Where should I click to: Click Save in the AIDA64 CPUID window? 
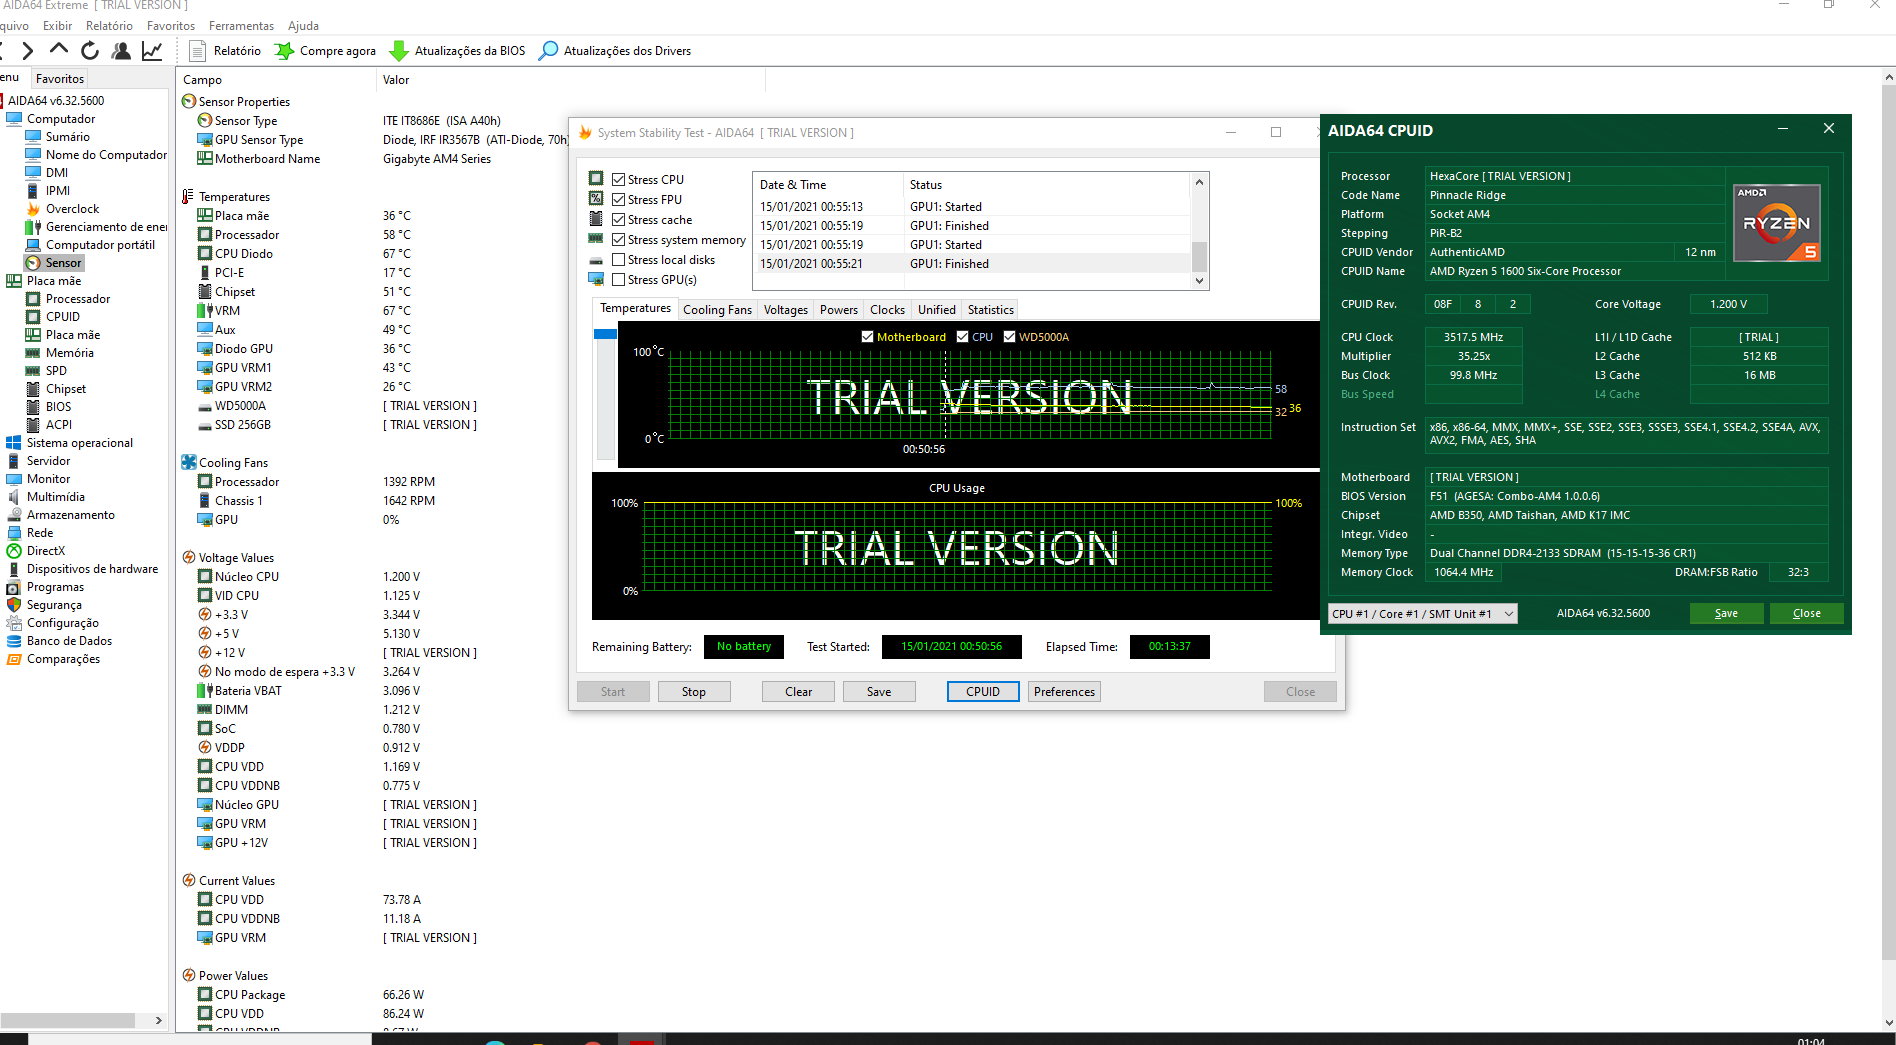(1726, 614)
